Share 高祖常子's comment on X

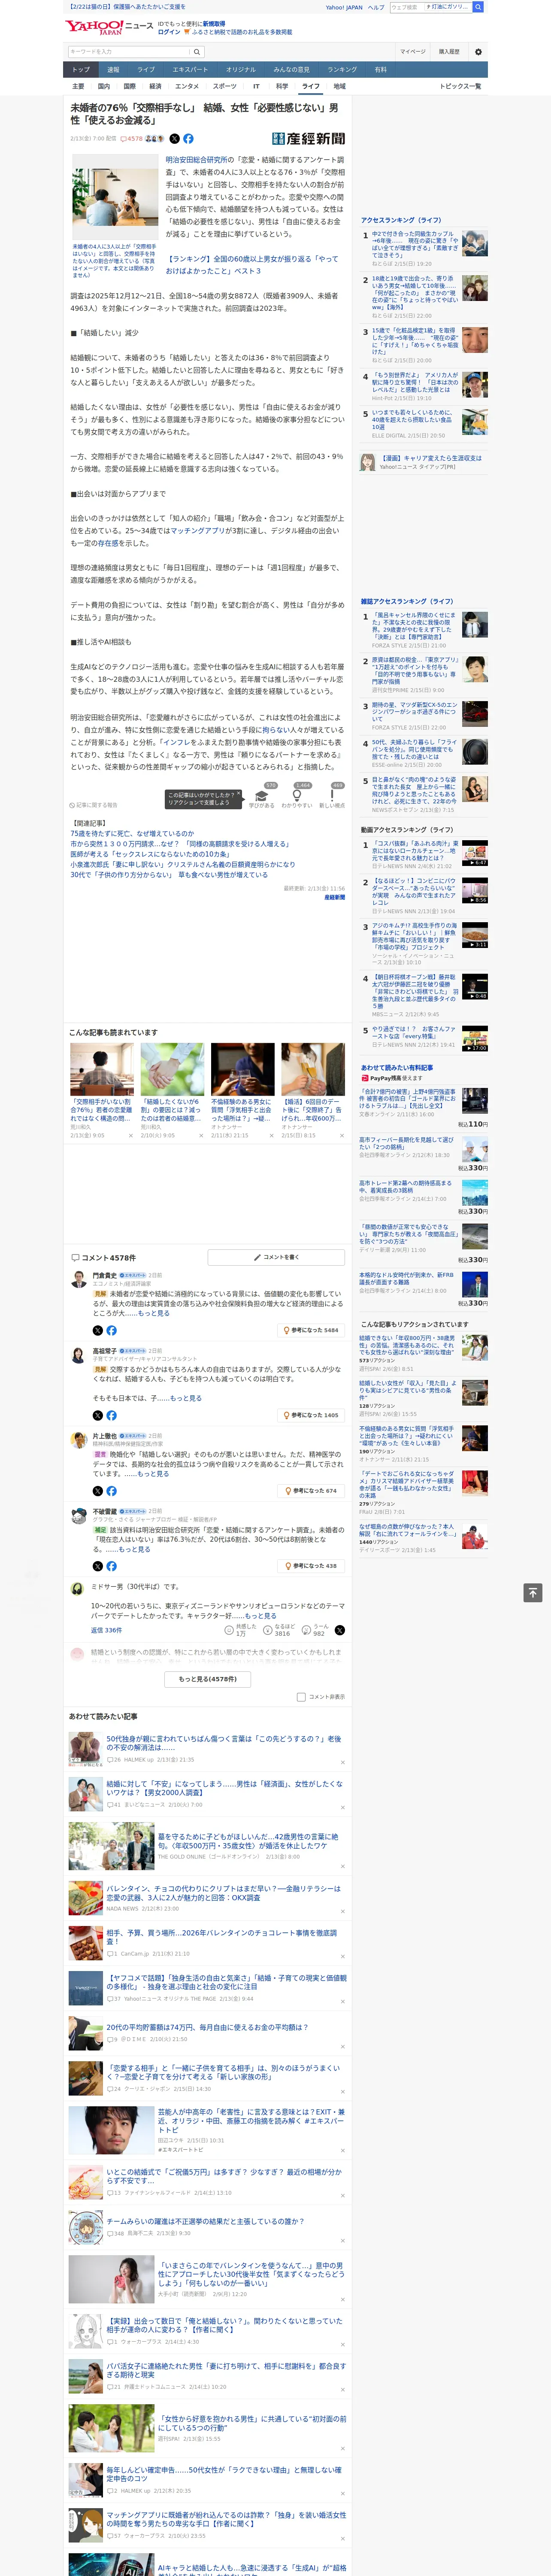(98, 1415)
